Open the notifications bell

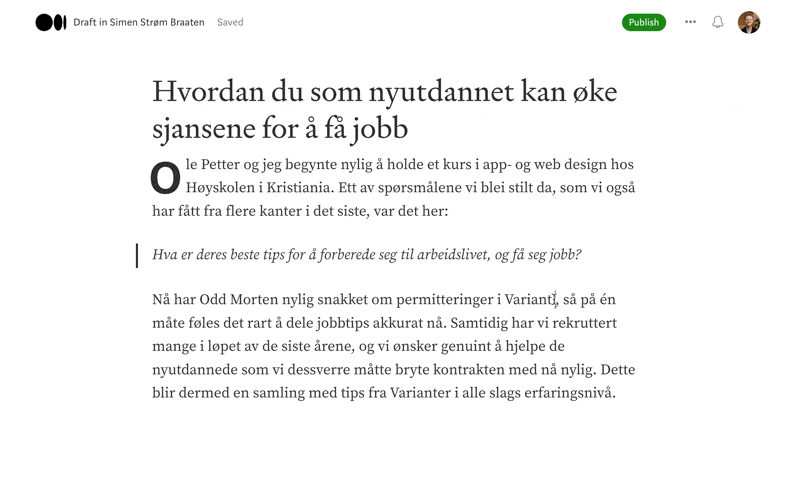click(718, 22)
